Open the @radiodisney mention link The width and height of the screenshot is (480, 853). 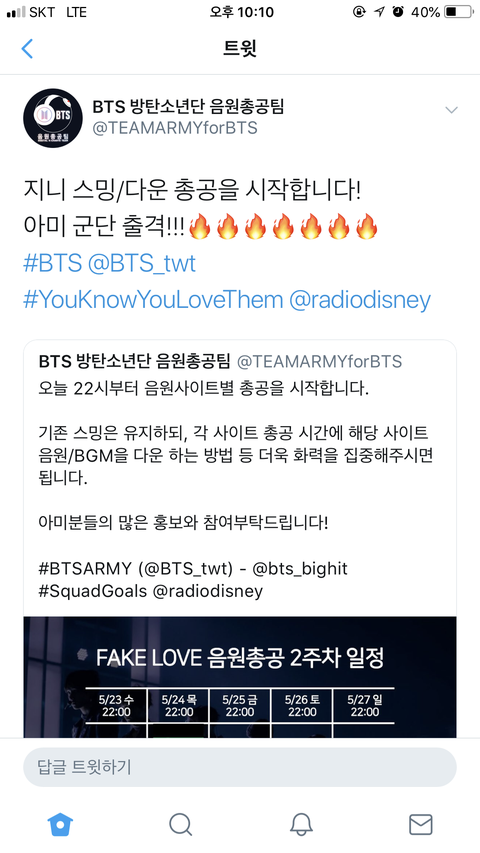[360, 300]
